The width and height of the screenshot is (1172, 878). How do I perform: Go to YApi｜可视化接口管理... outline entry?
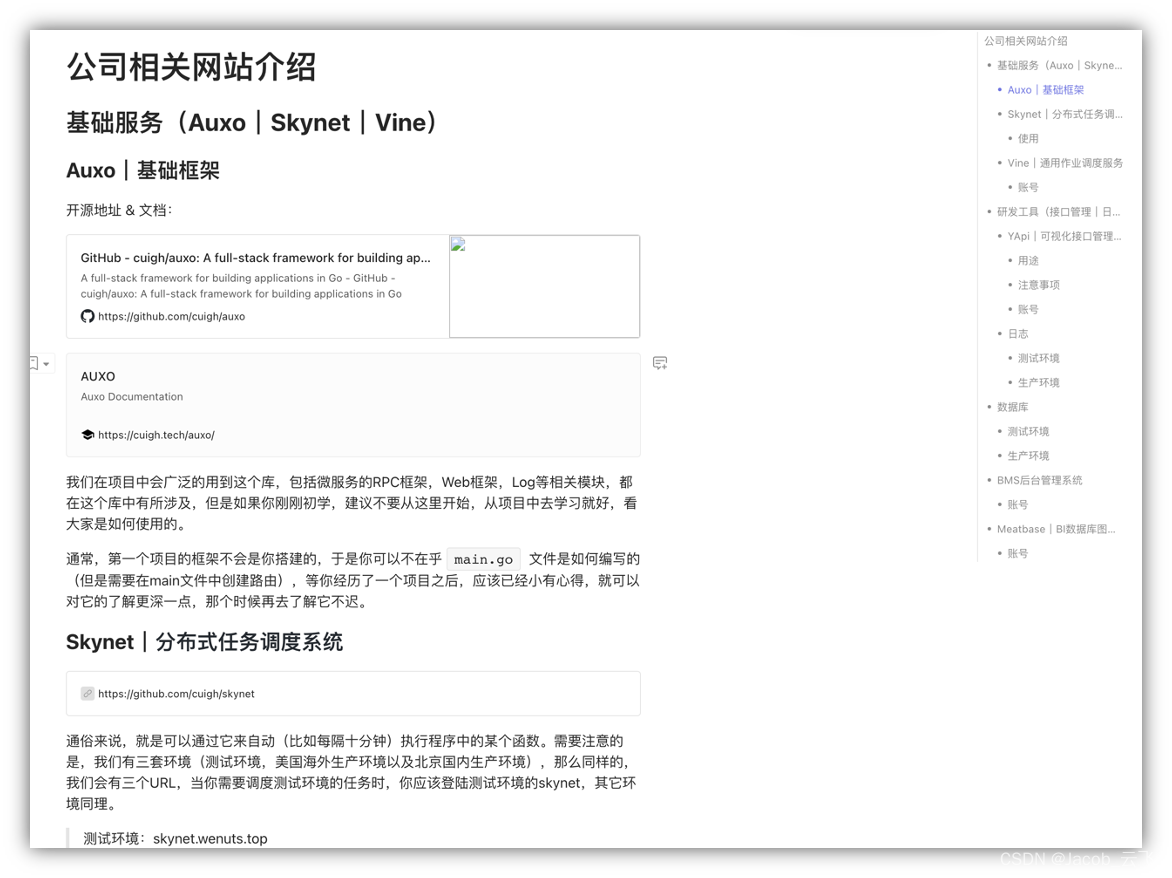point(1064,236)
